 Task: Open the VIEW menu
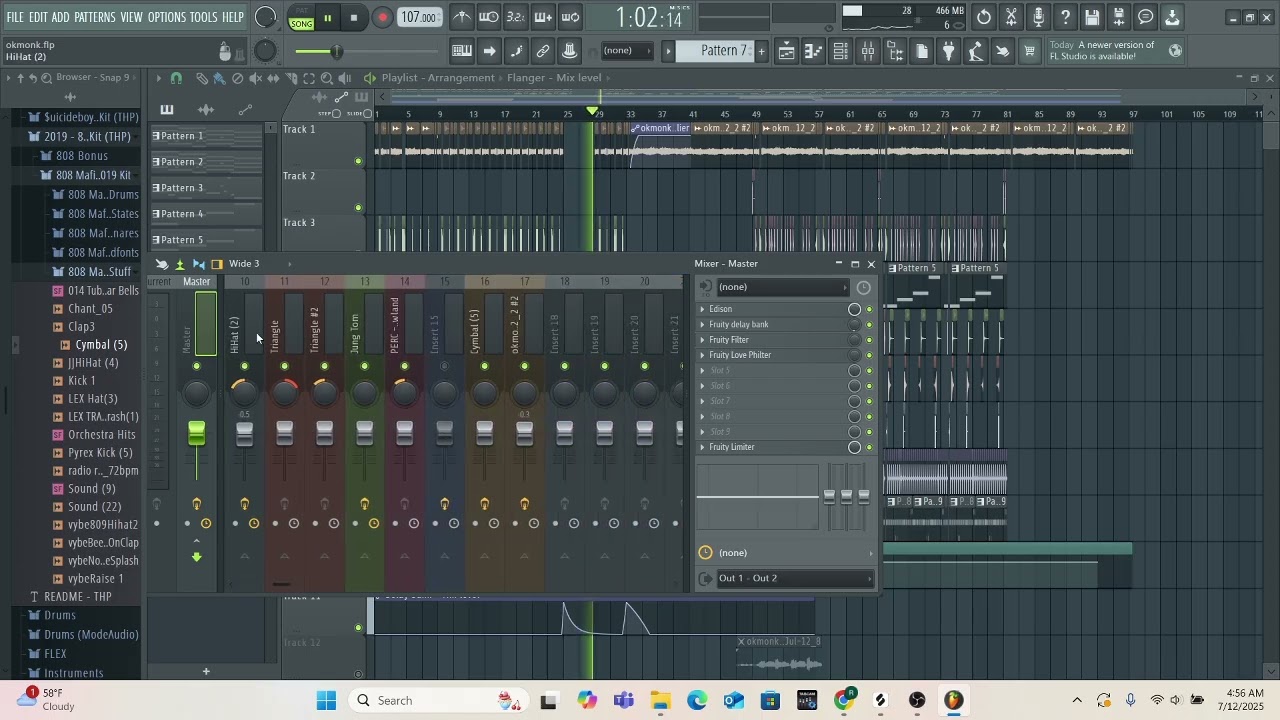coord(132,17)
